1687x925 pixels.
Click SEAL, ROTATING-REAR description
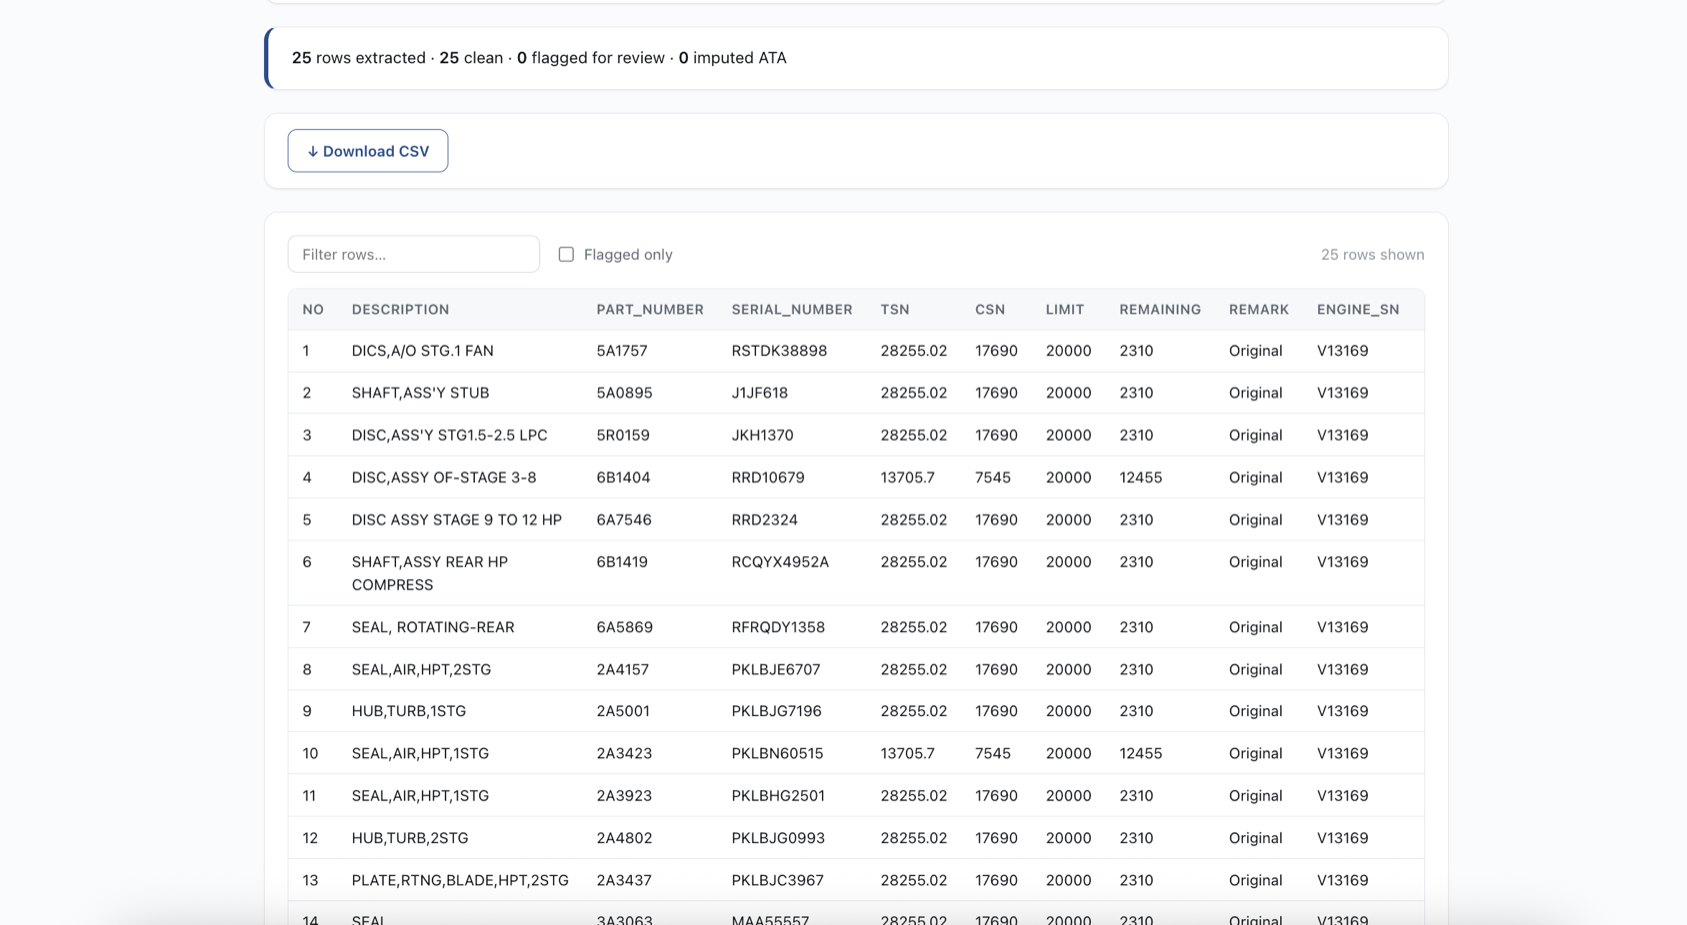click(433, 627)
